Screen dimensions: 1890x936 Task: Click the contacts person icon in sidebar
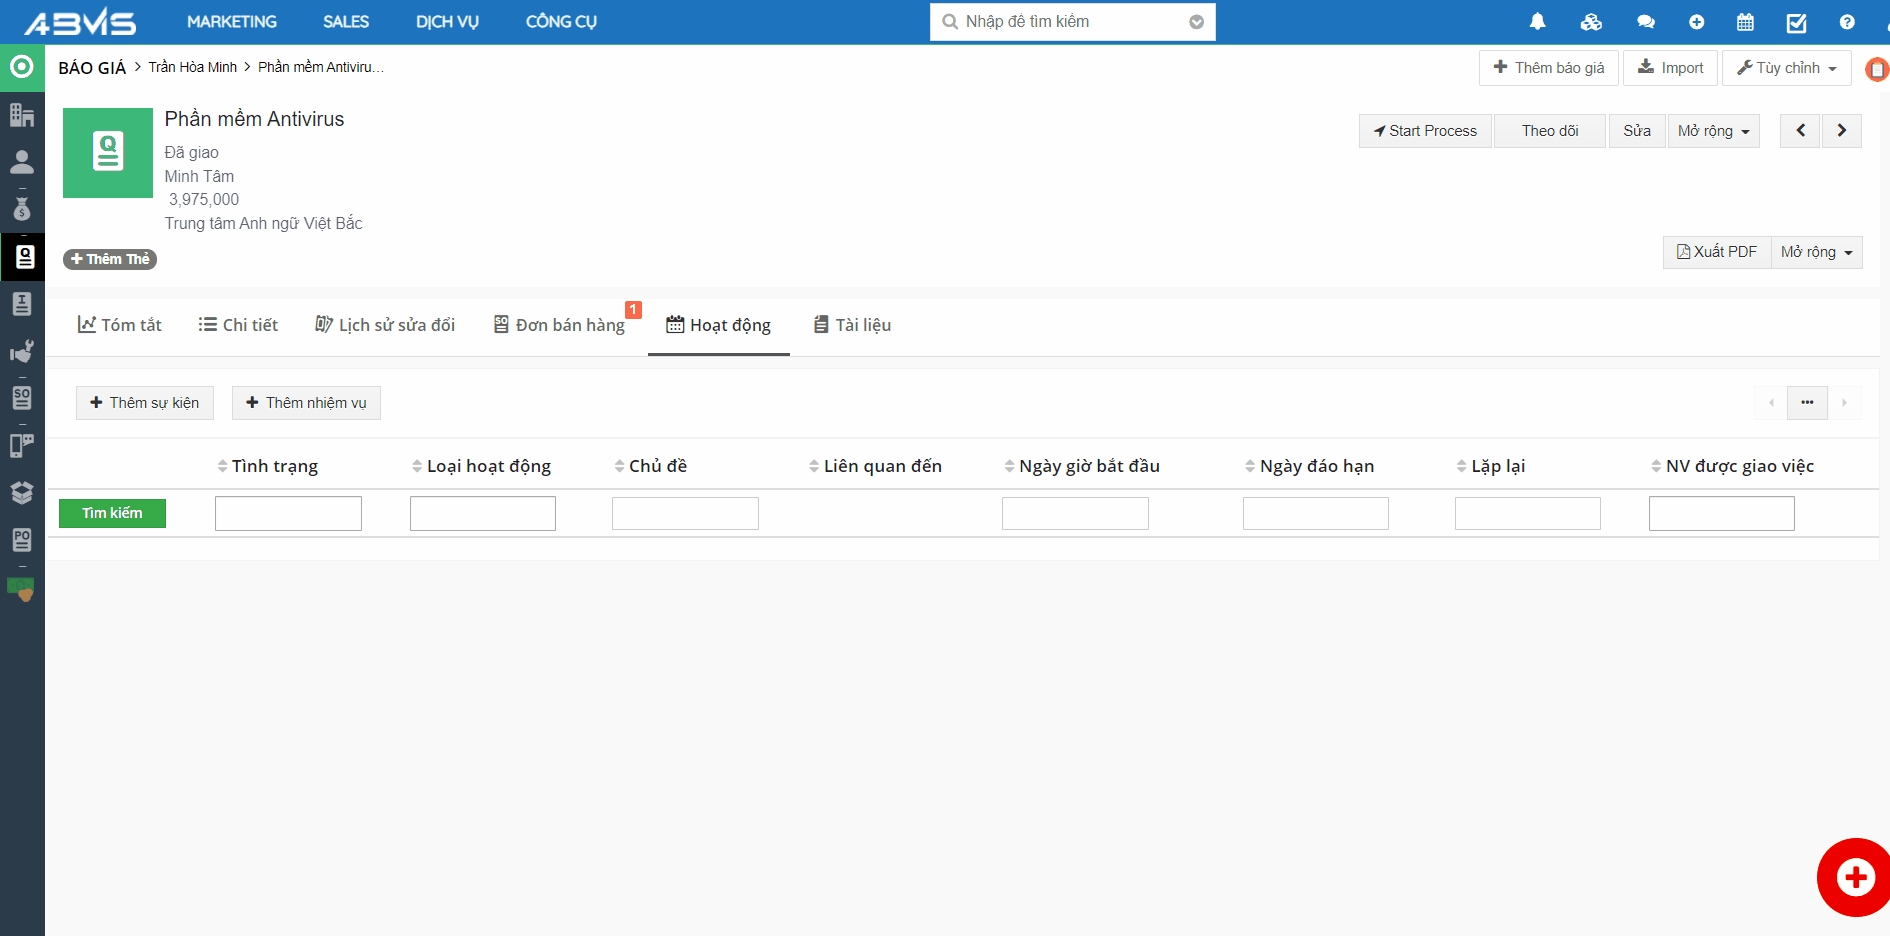click(x=22, y=162)
